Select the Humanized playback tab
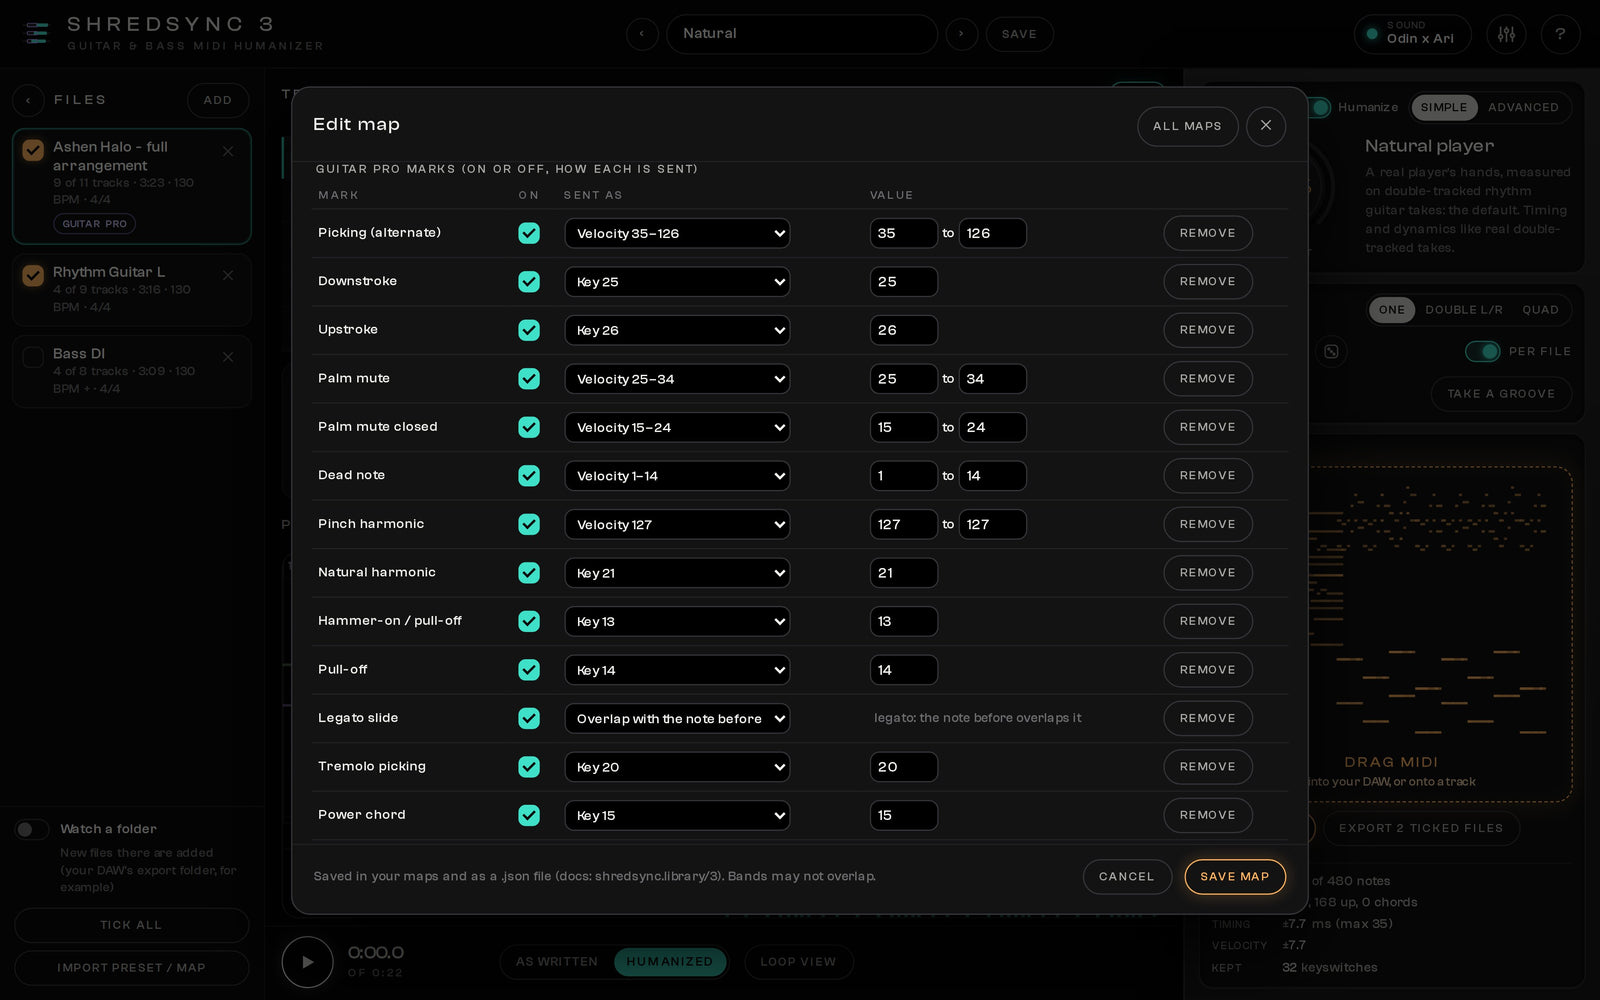 tap(670, 962)
